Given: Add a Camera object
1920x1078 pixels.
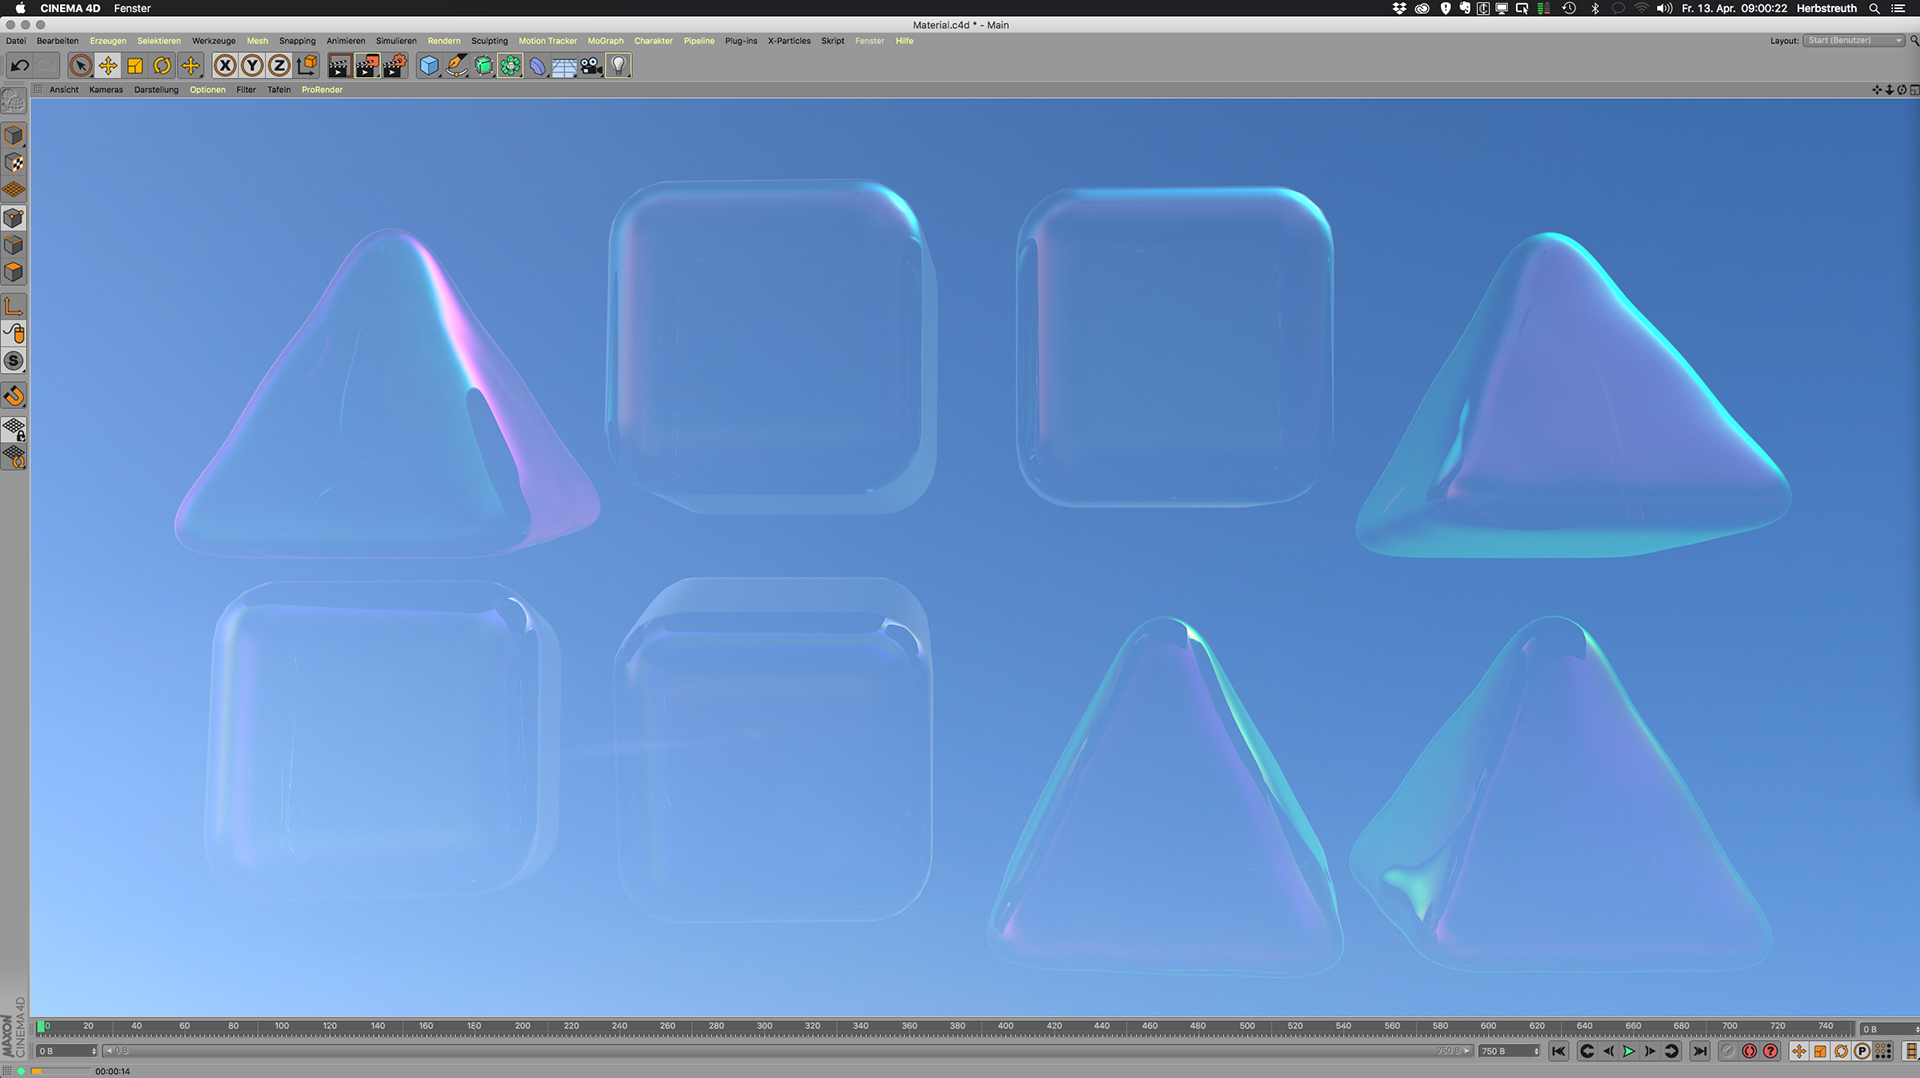Looking at the screenshot, I should pos(591,66).
